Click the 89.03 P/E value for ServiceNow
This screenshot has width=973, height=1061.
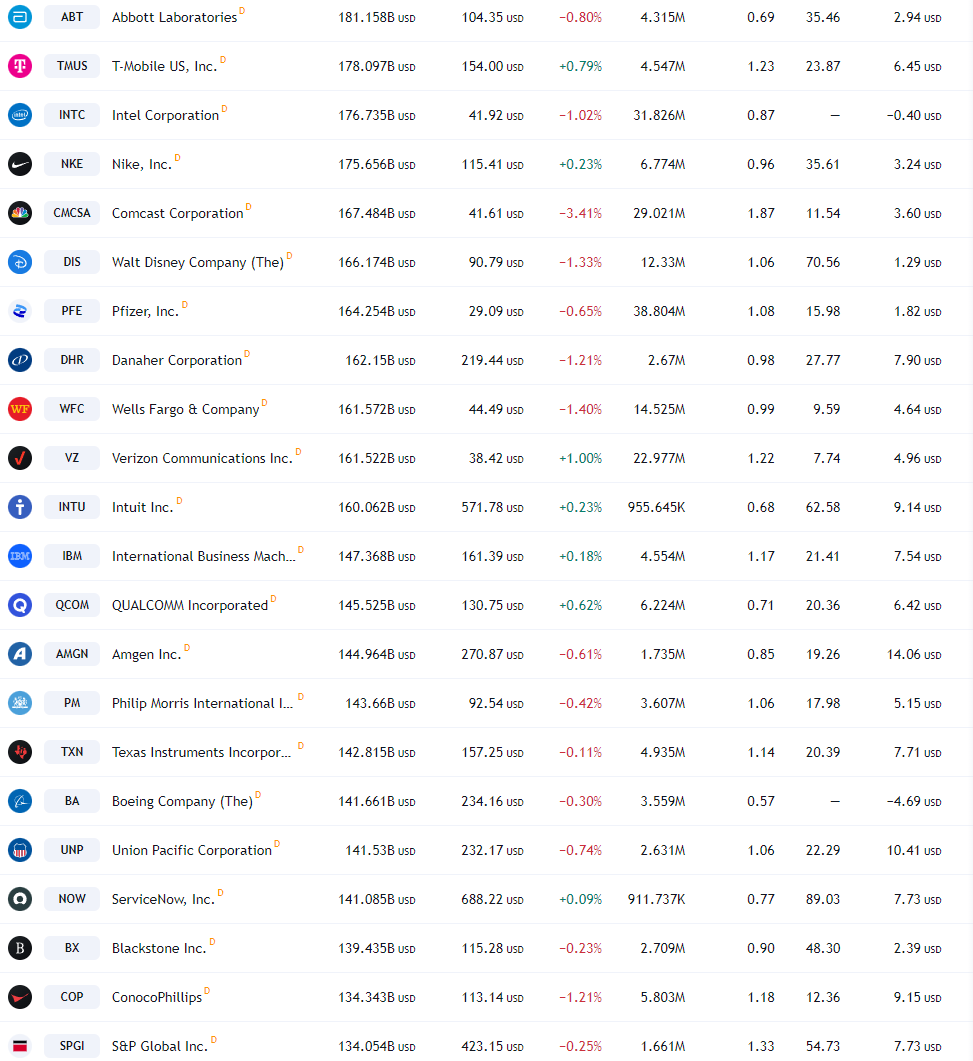coord(823,899)
